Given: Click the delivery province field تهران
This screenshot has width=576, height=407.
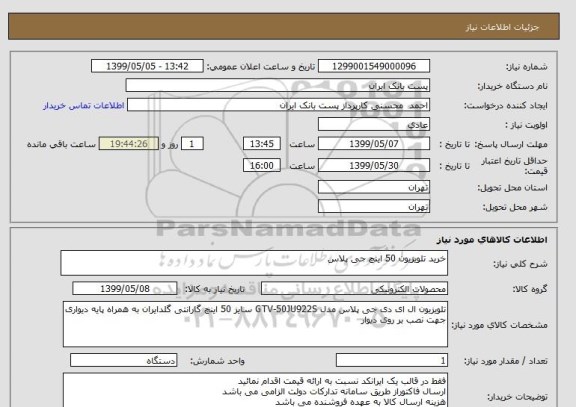Looking at the screenshot, I should pyautogui.click(x=374, y=187).
